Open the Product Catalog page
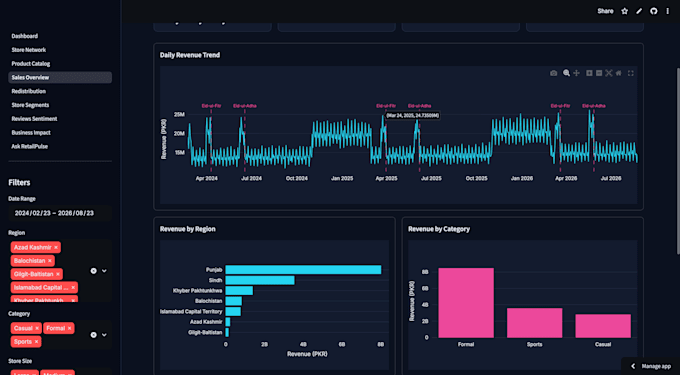 (x=60, y=64)
